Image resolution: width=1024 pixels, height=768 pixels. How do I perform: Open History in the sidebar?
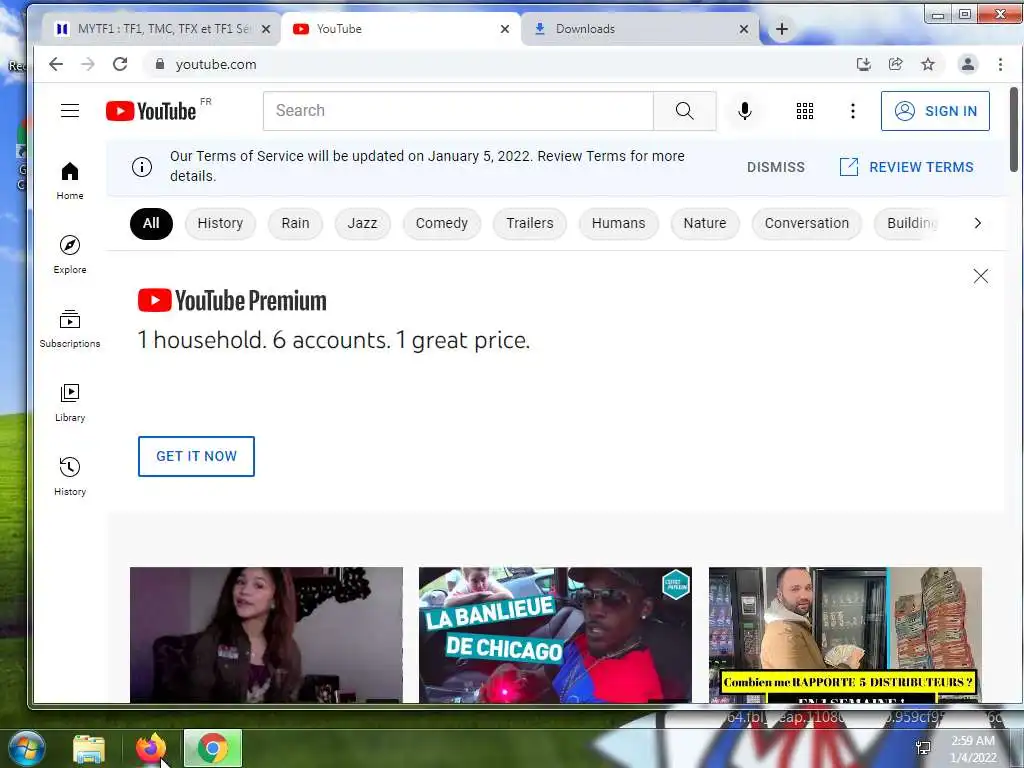(x=70, y=477)
